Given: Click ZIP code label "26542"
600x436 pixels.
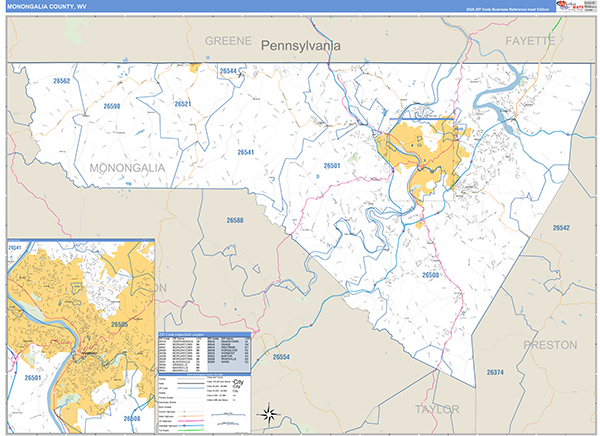Looking at the screenshot, I should (x=561, y=228).
